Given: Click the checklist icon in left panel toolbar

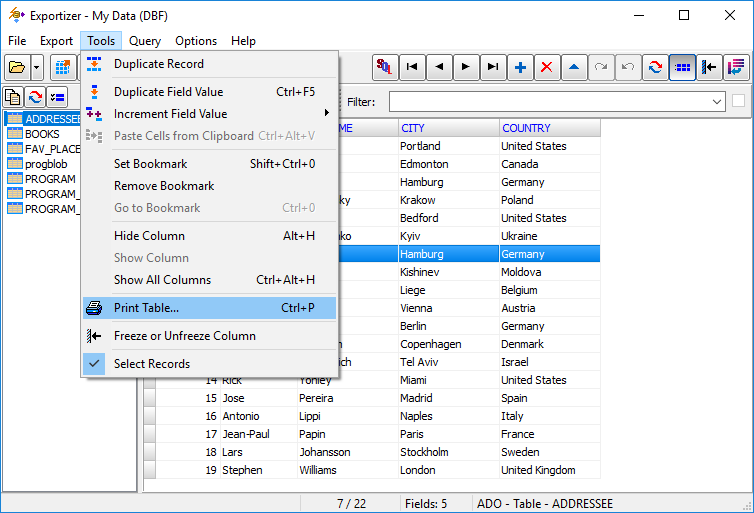Looking at the screenshot, I should click(x=57, y=98).
